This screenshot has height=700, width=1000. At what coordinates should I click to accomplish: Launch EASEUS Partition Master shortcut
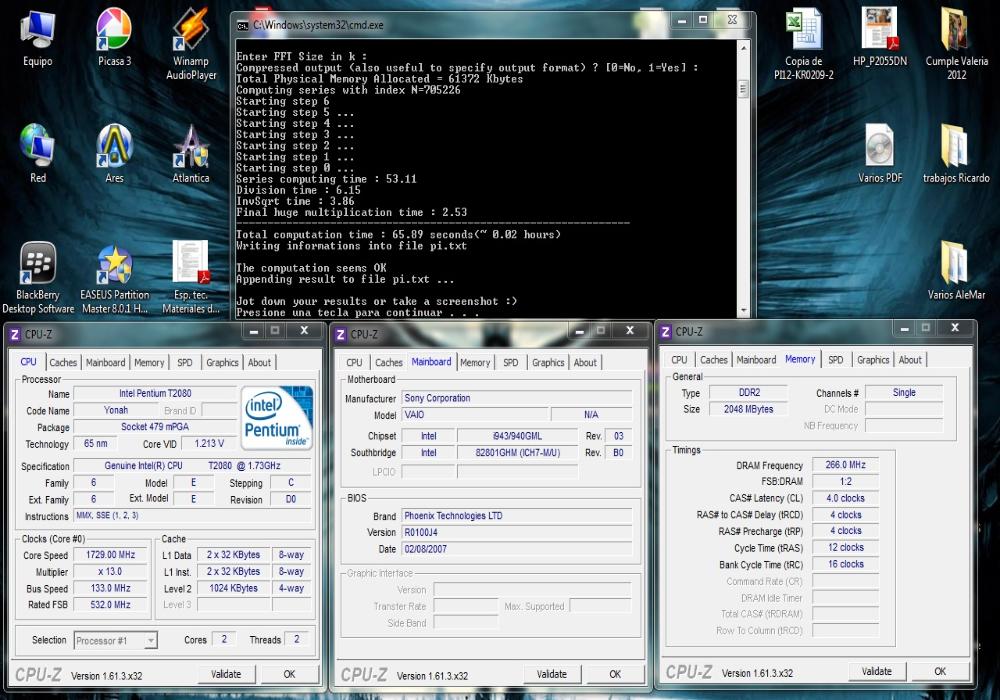click(114, 277)
